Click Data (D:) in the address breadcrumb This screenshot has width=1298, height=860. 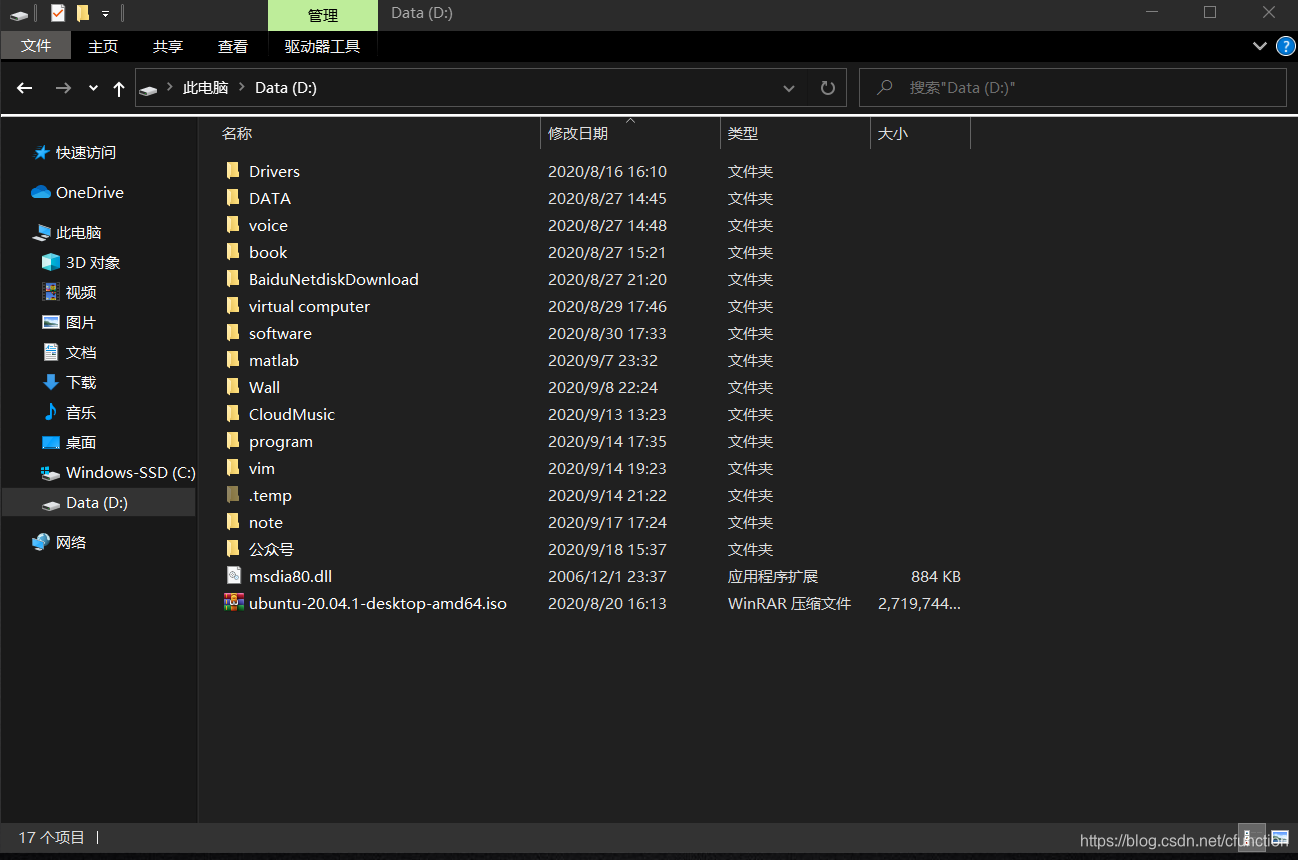click(x=286, y=88)
